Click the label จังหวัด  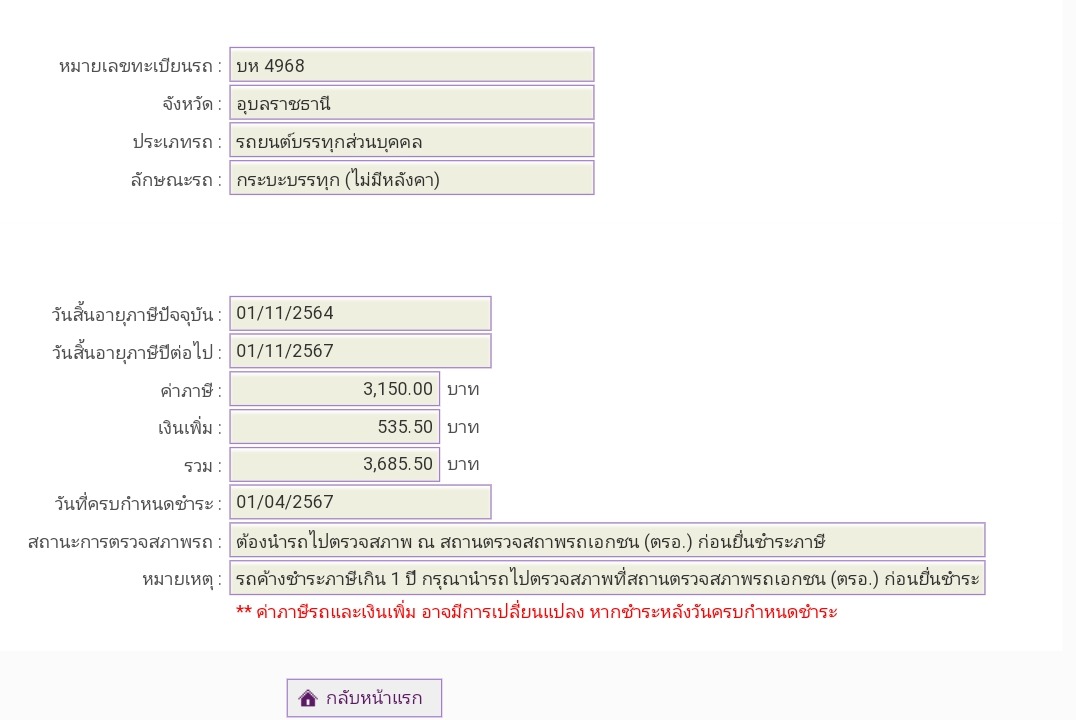pyautogui.click(x=192, y=104)
